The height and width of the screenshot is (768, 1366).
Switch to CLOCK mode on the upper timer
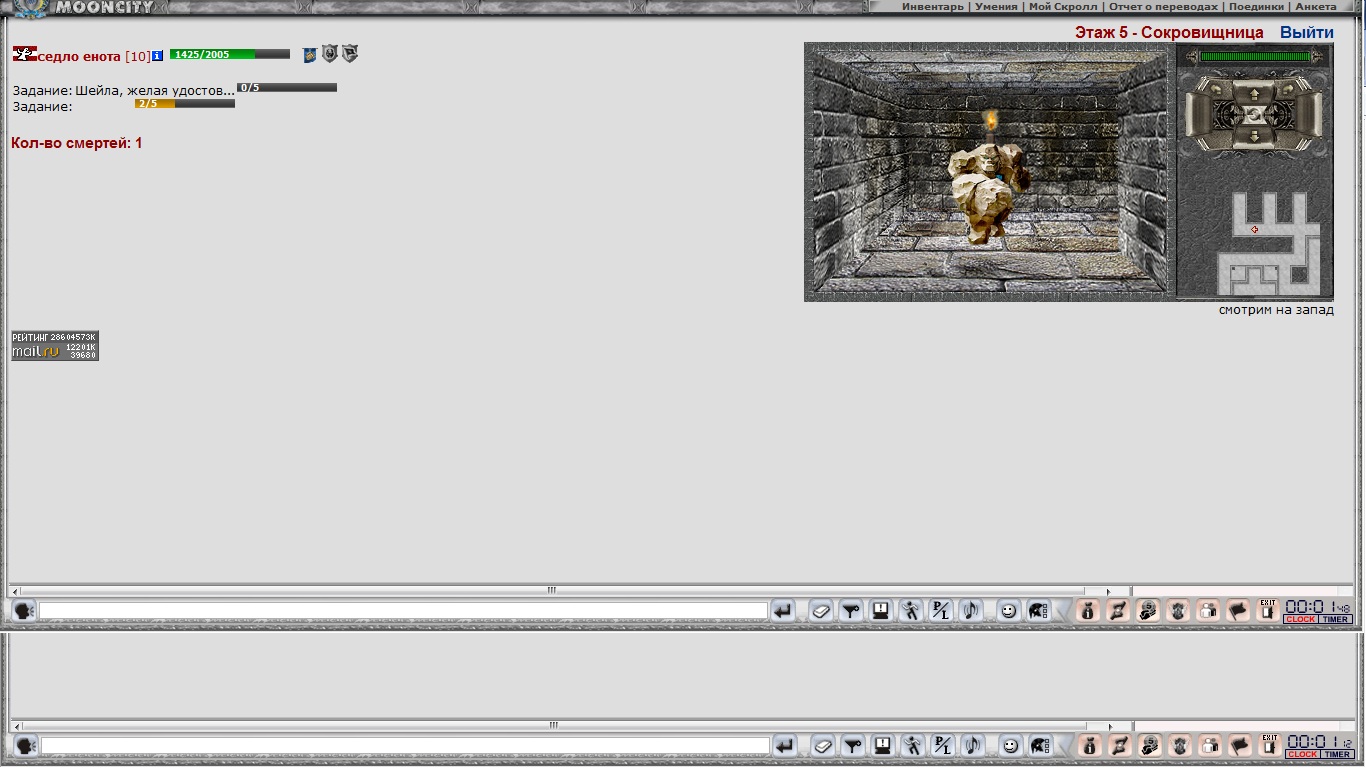(1301, 619)
